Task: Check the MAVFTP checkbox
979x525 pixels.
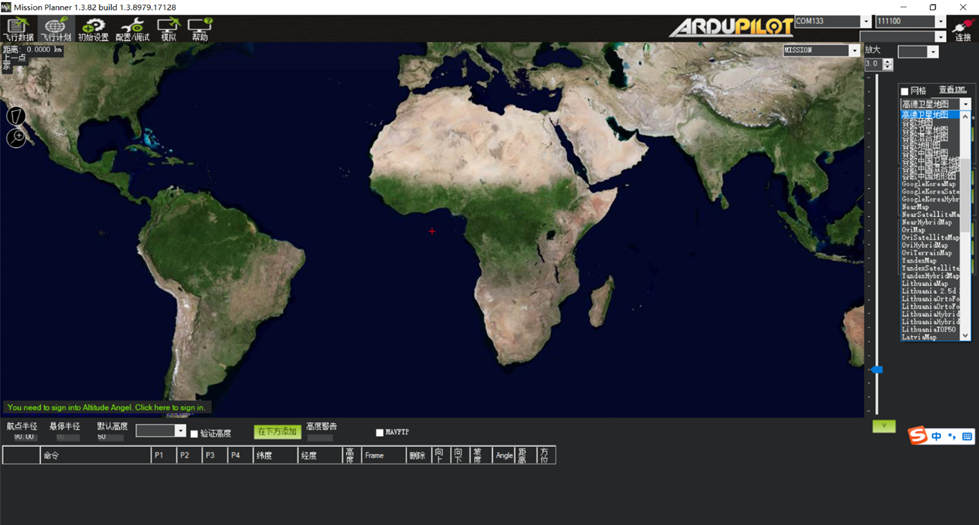Action: point(380,432)
